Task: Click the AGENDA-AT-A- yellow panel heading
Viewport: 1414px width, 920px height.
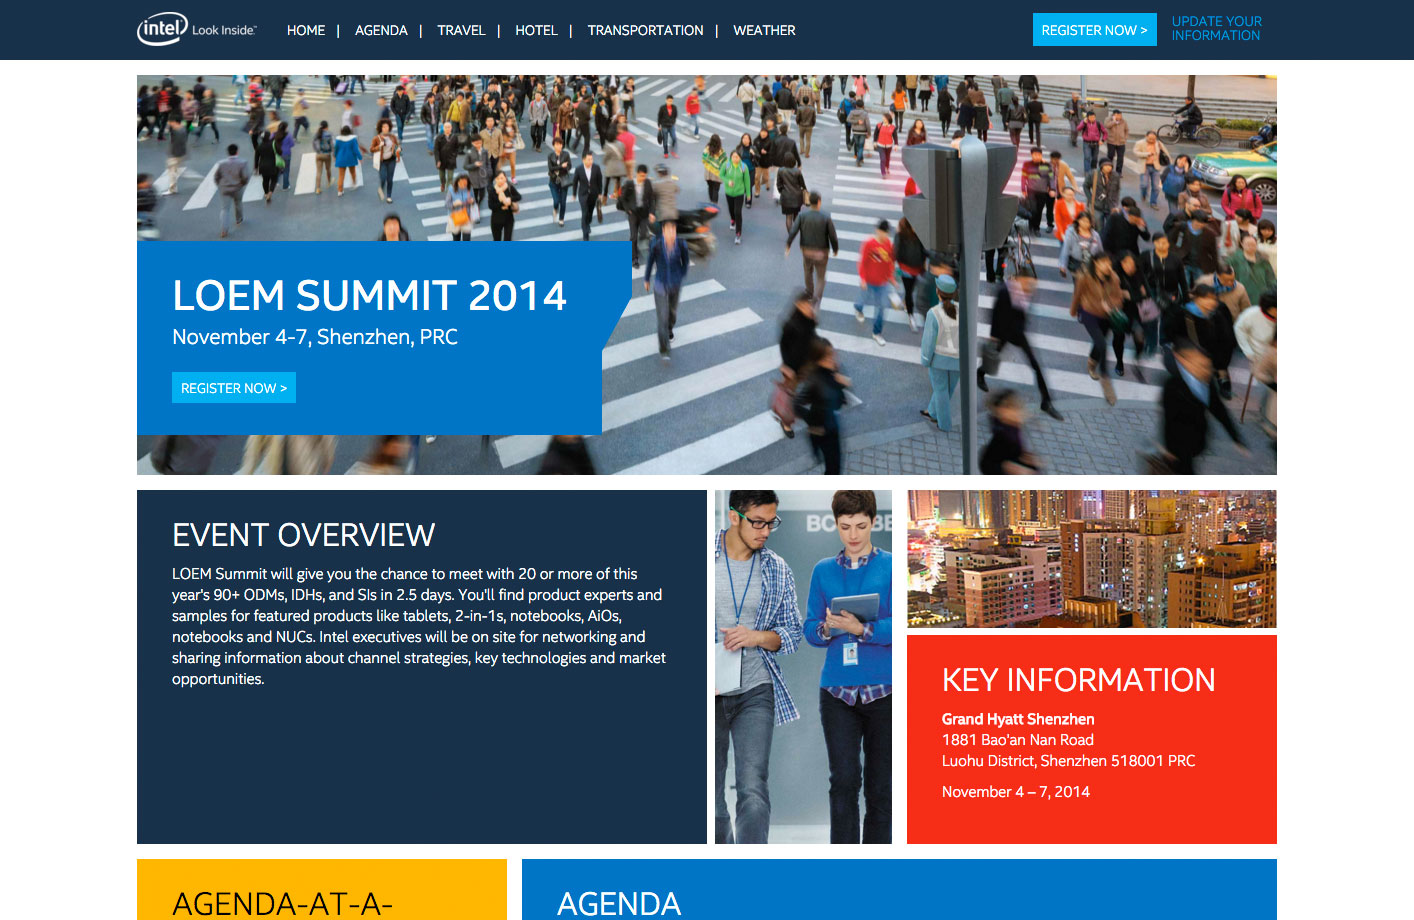Action: click(x=282, y=903)
